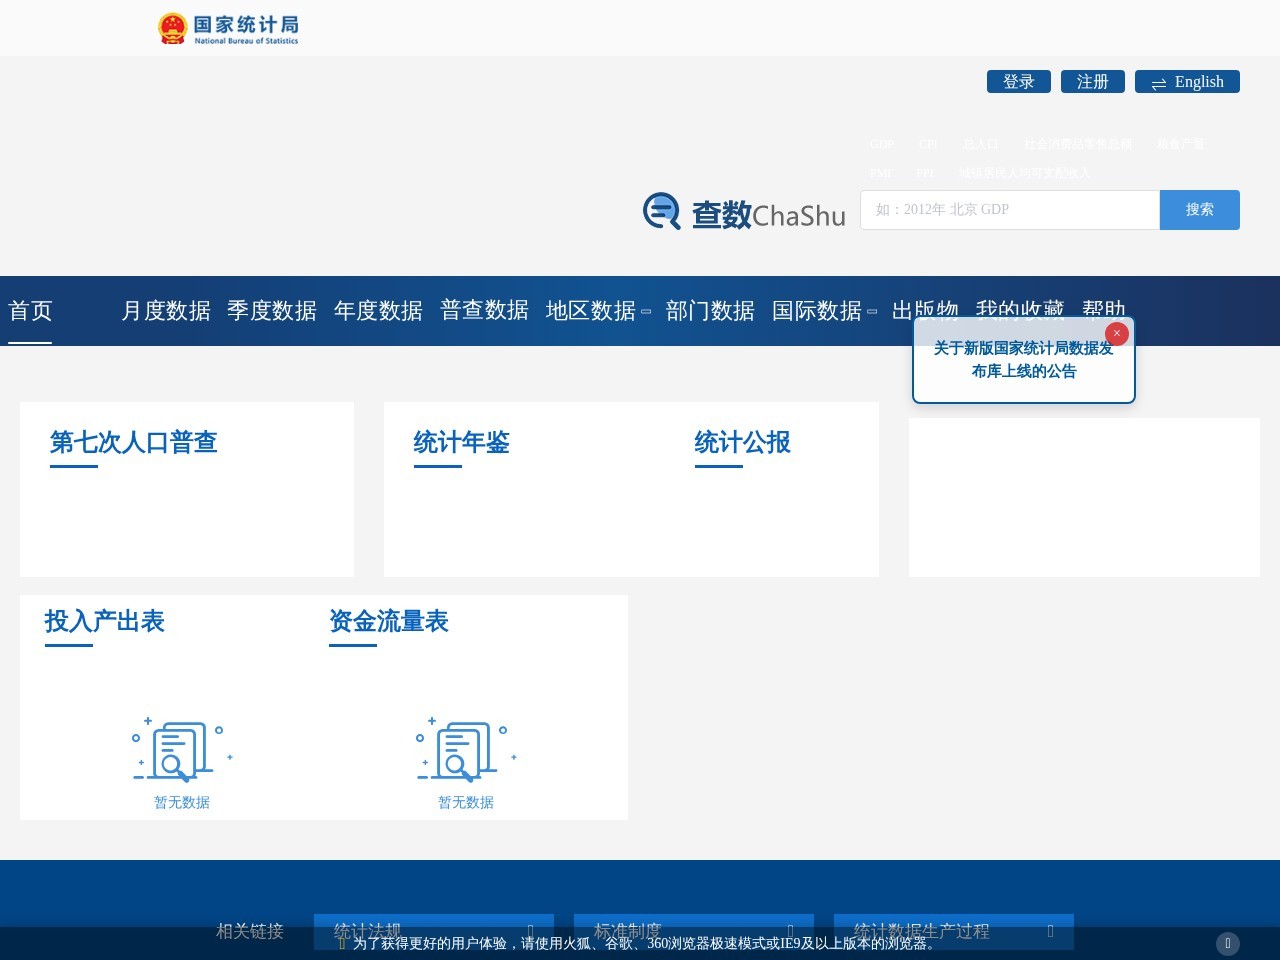This screenshot has width=1280, height=960.
Task: Click the 资金流量表 no-data document icon
Action: [466, 749]
